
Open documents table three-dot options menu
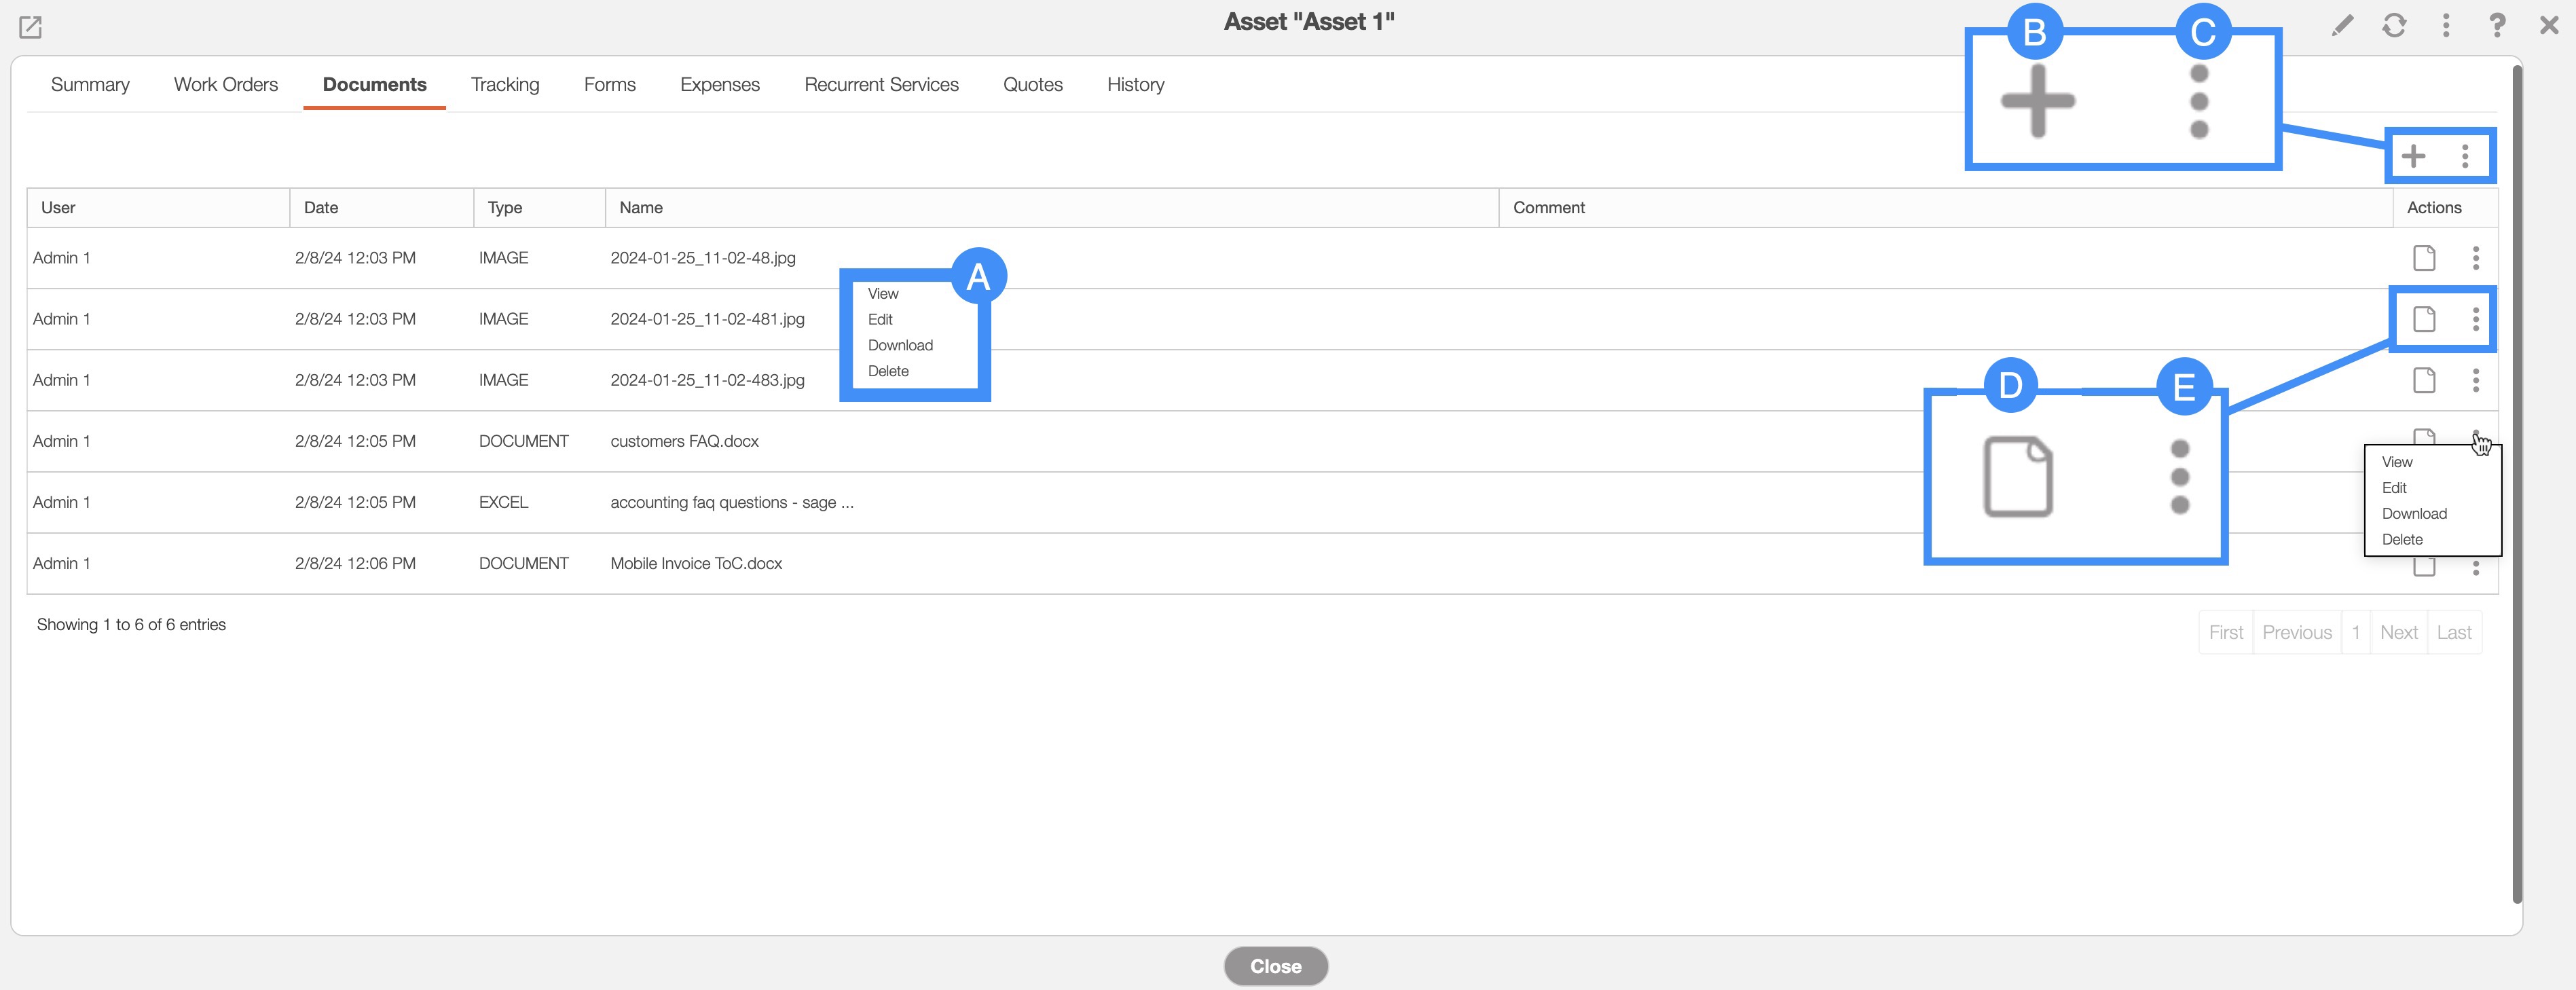pyautogui.click(x=2465, y=156)
